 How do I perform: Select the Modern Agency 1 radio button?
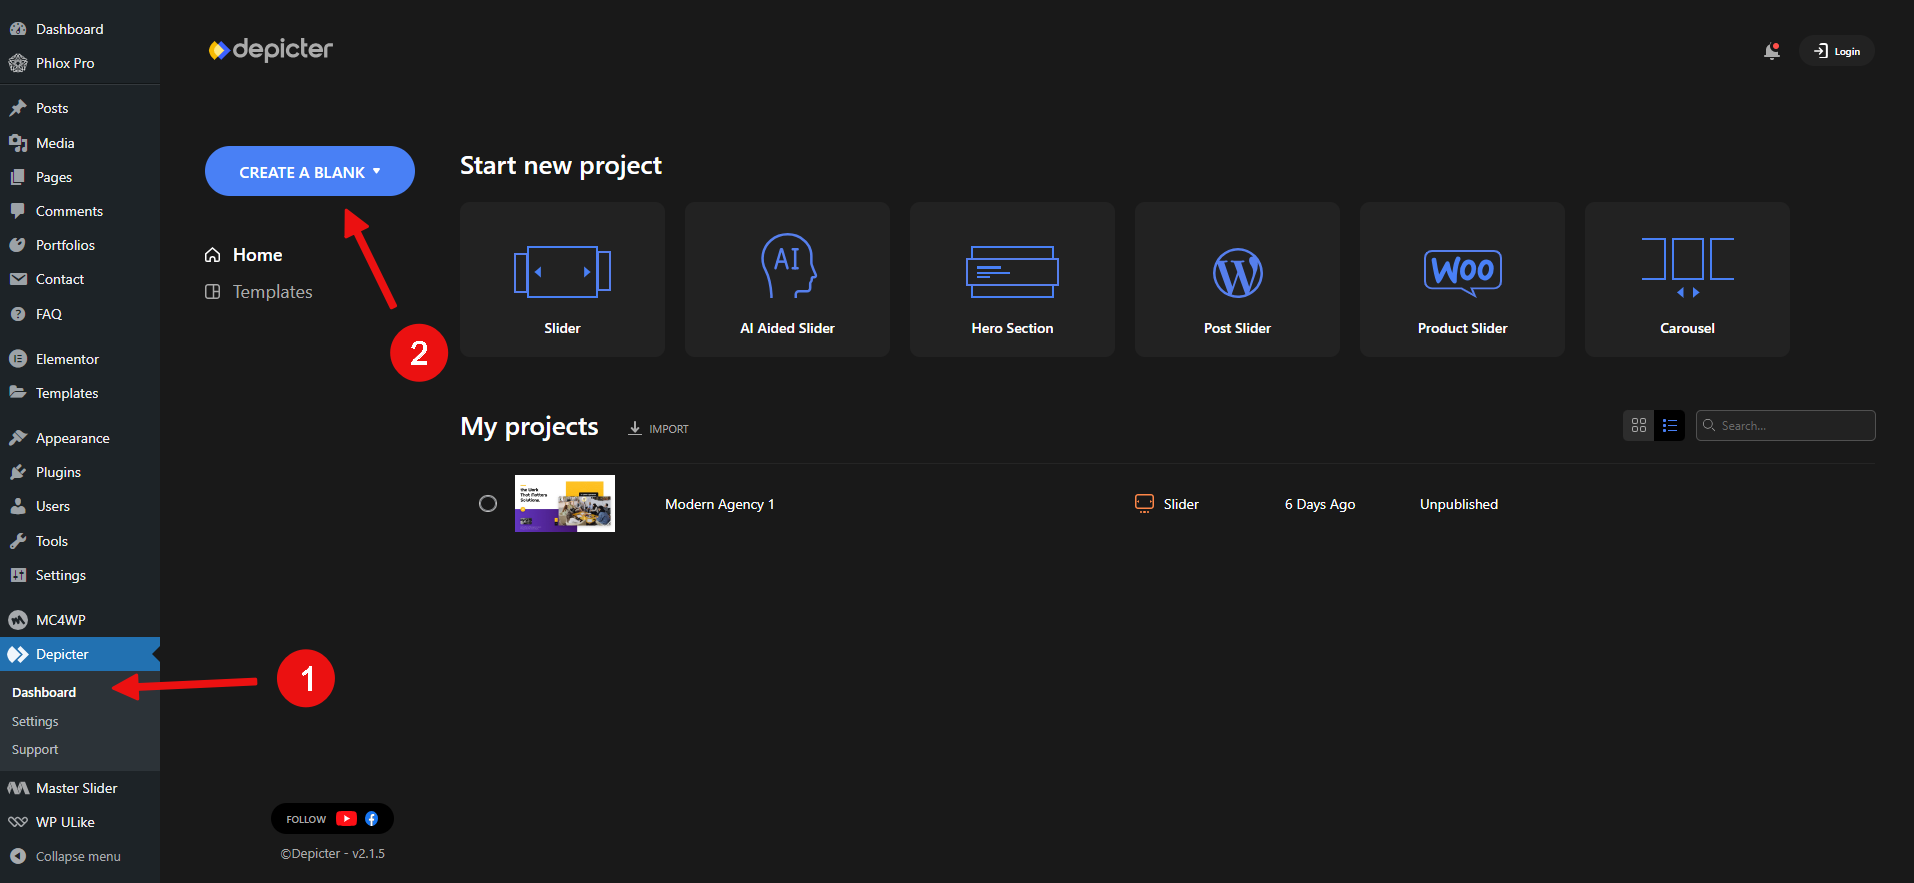click(488, 504)
